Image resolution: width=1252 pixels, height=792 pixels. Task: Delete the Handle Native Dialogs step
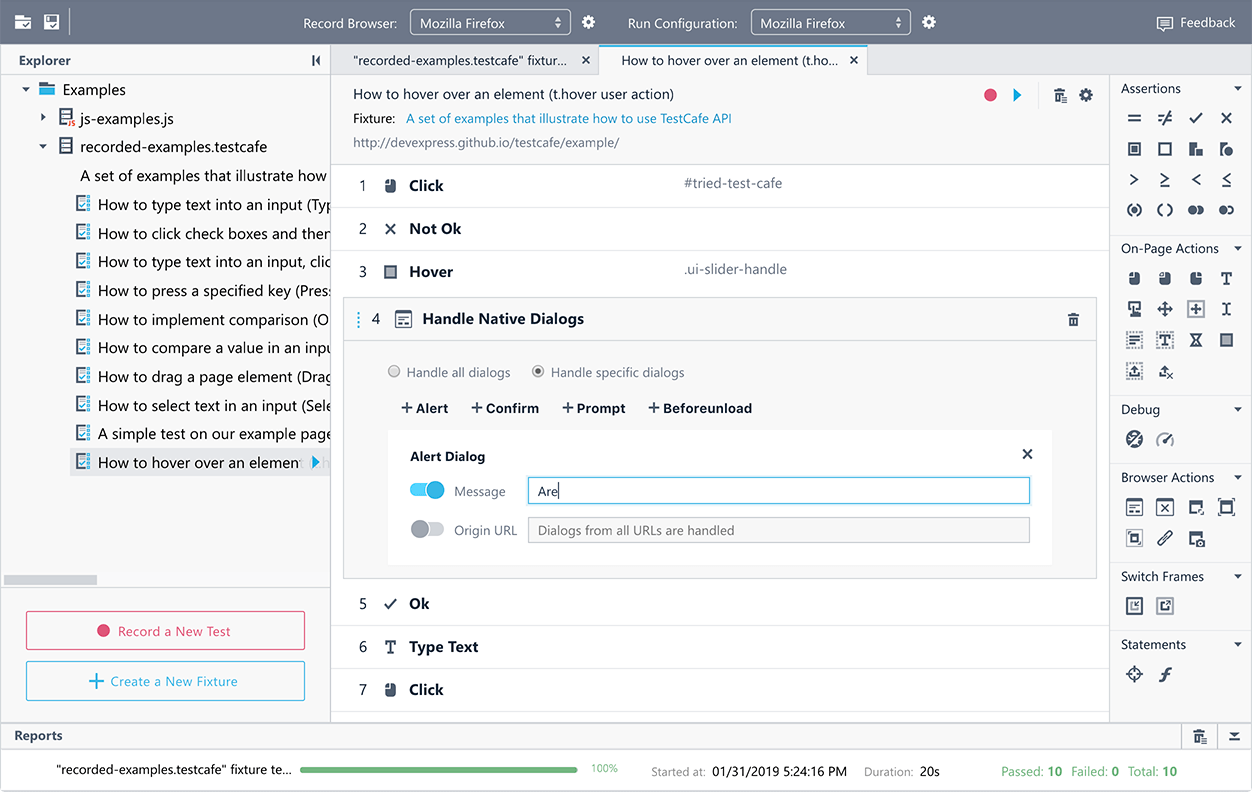point(1073,320)
